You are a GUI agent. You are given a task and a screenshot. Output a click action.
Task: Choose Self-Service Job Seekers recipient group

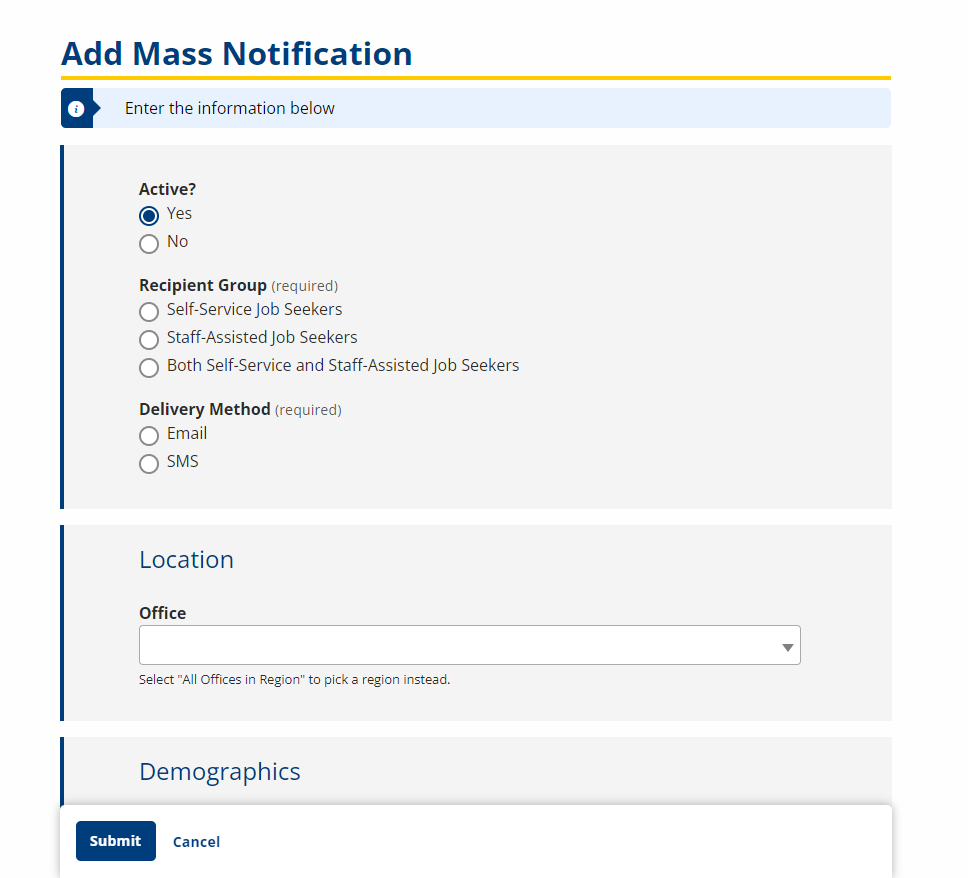pyautogui.click(x=149, y=311)
